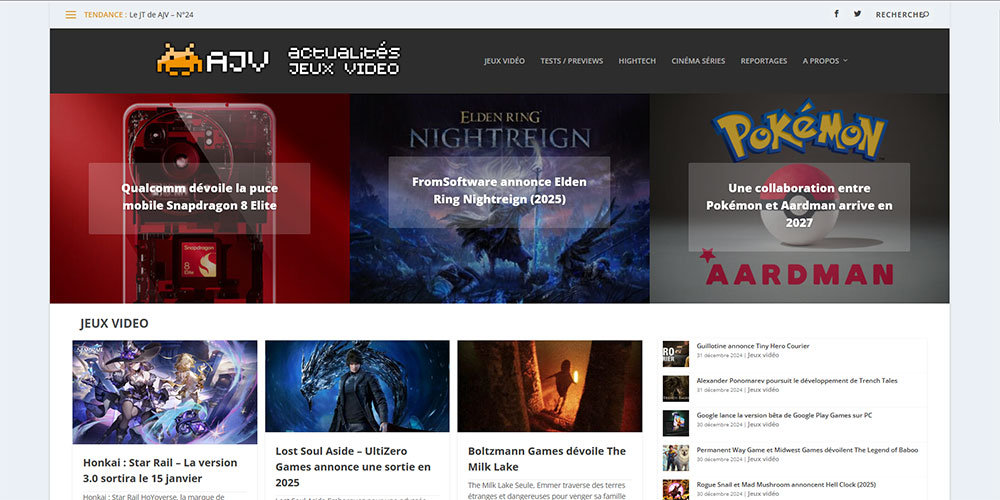Open The Milk Lake article thumbnail
The height and width of the screenshot is (500, 1000).
[x=550, y=386]
